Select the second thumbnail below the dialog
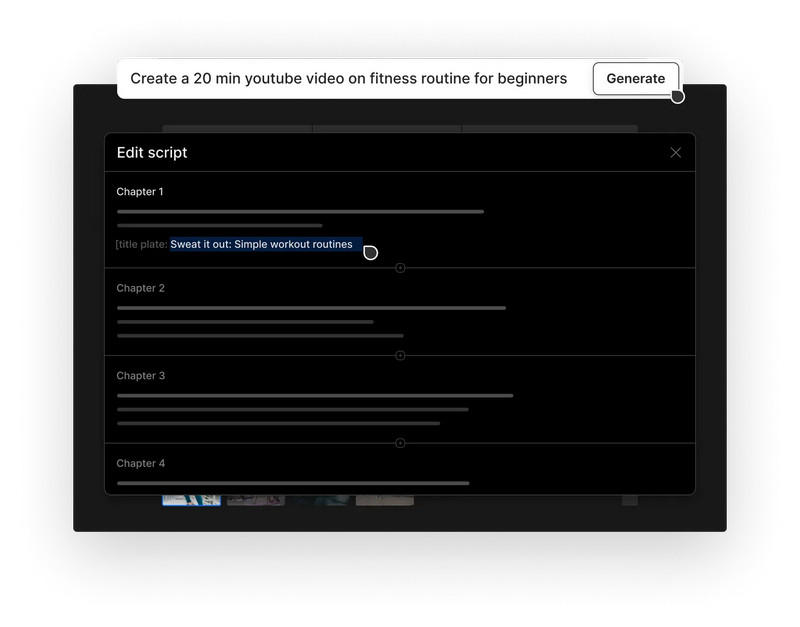800x627 pixels. point(255,500)
